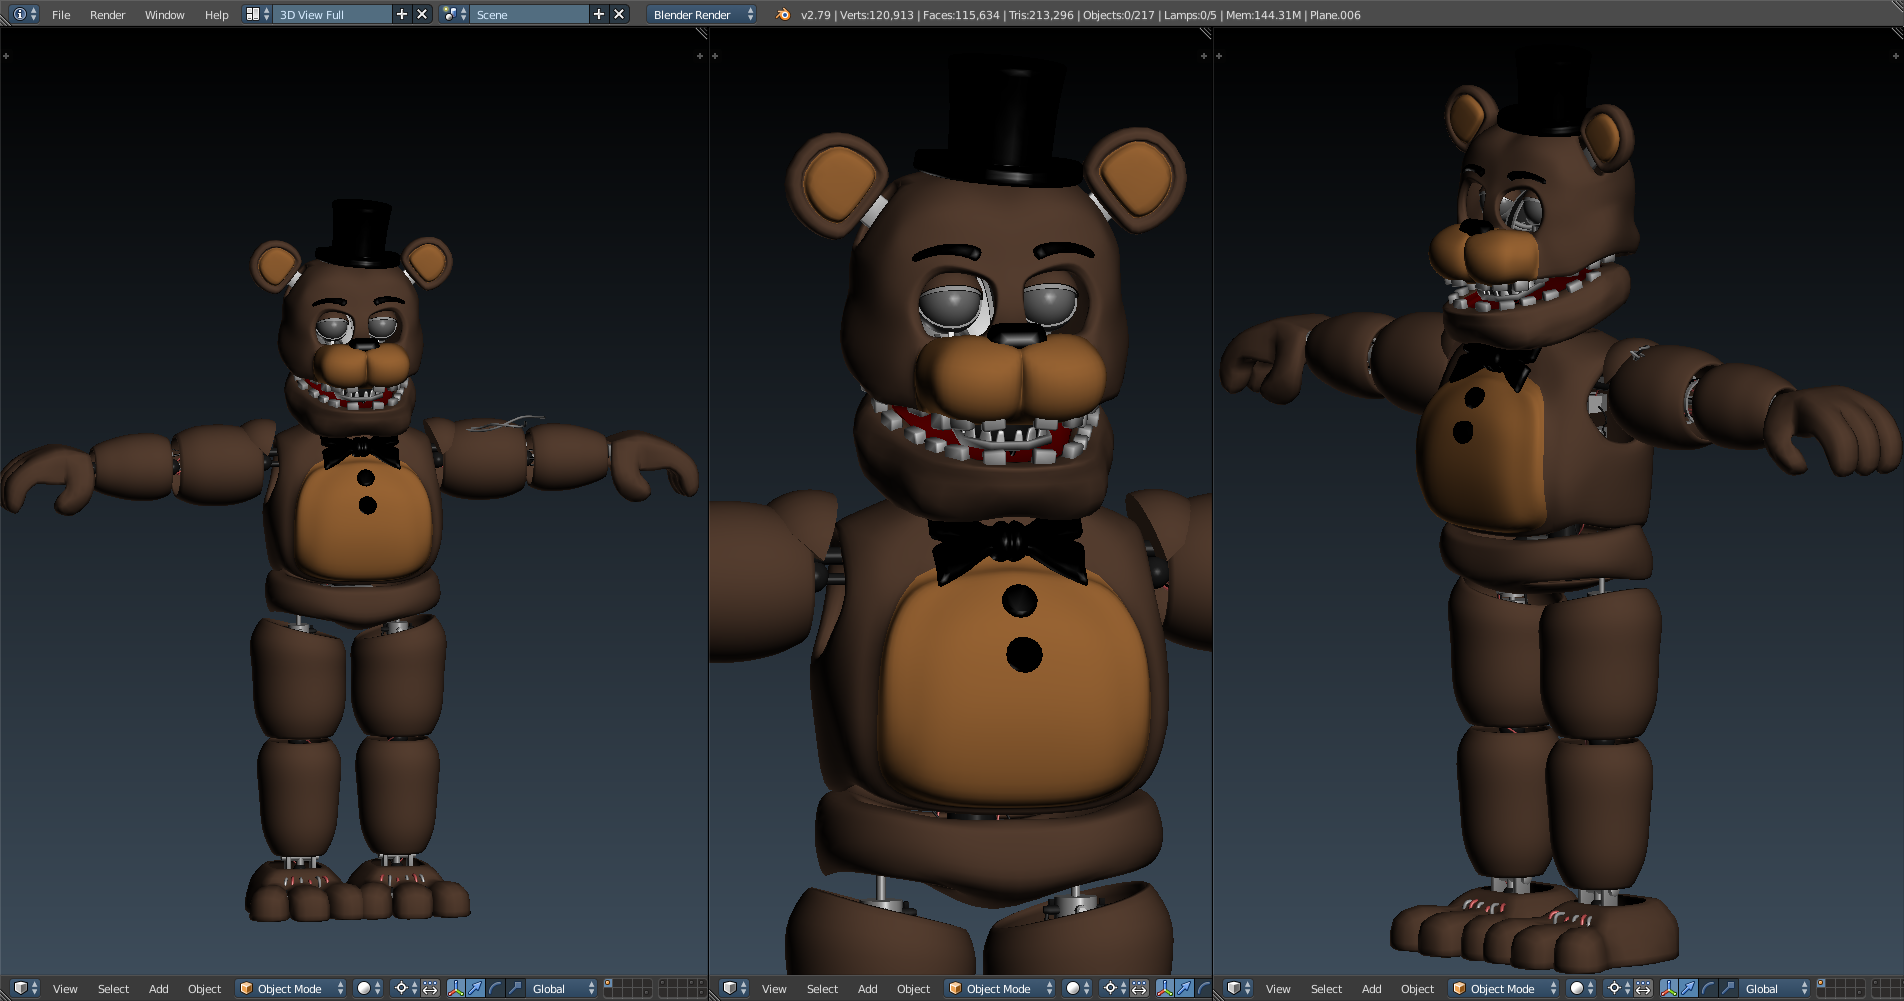Image resolution: width=1904 pixels, height=1001 pixels.
Task: Open Object Mode dropdown in right viewport
Action: point(1504,988)
